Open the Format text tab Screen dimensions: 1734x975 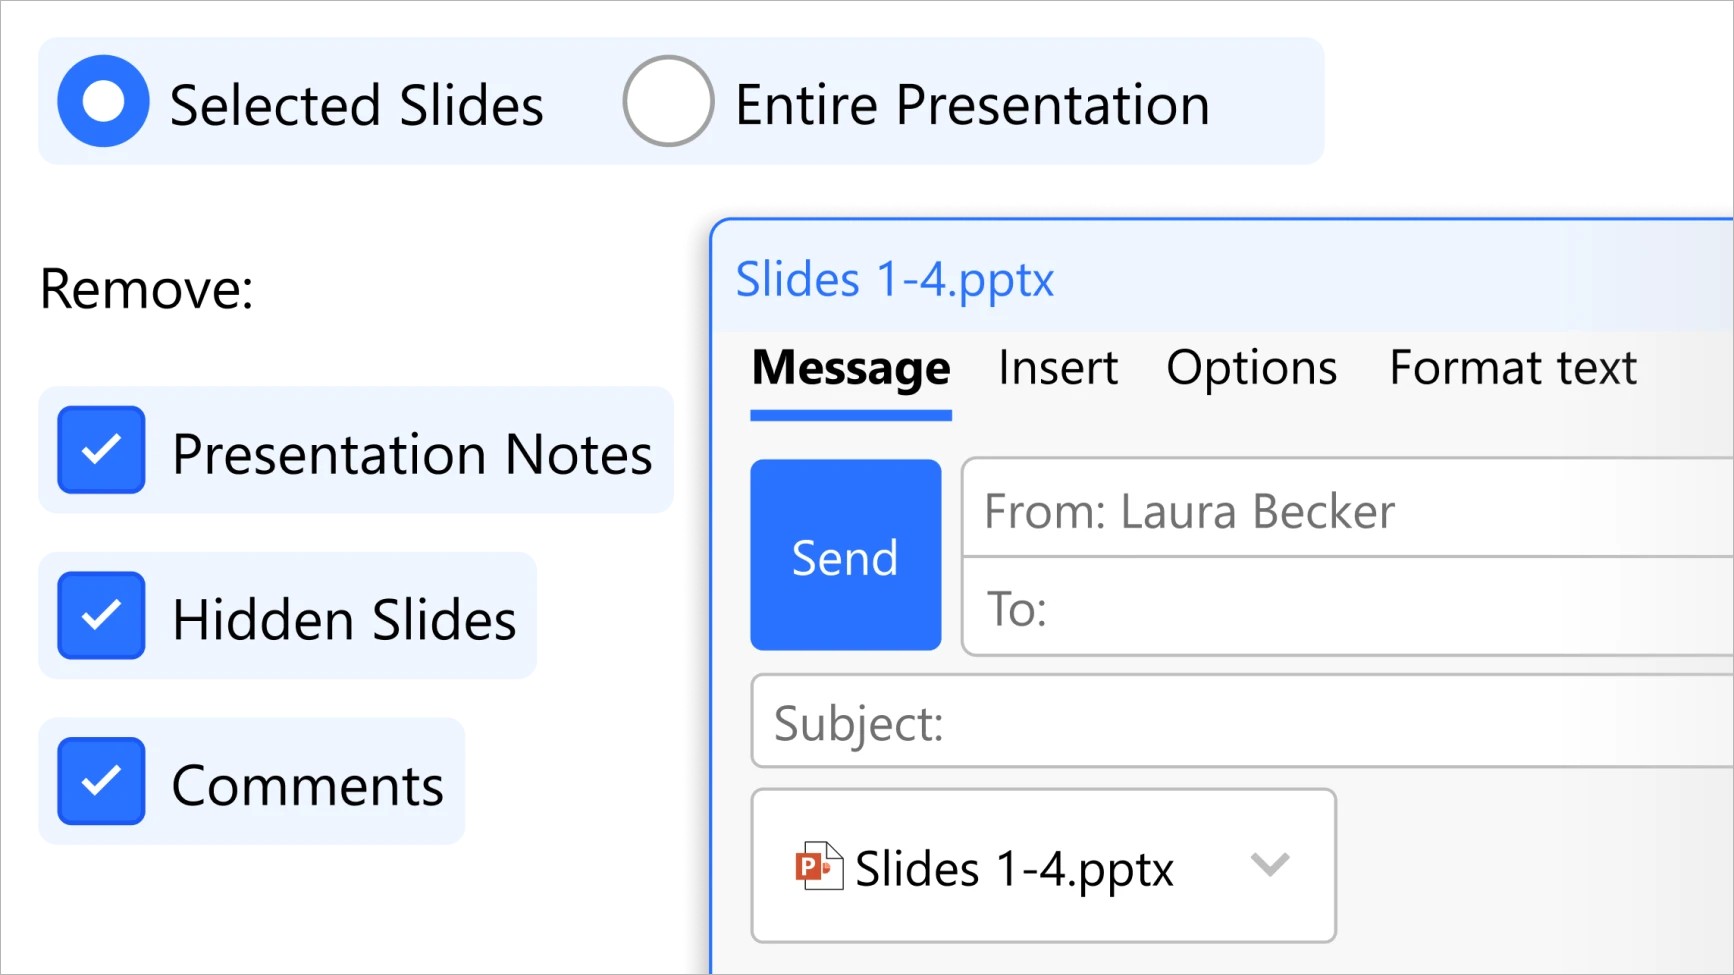1512,368
